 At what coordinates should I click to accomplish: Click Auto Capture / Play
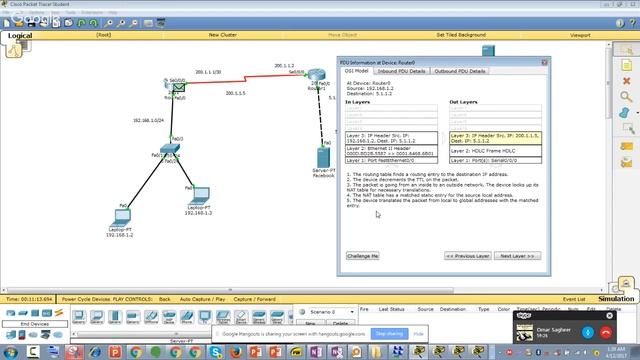[202, 299]
